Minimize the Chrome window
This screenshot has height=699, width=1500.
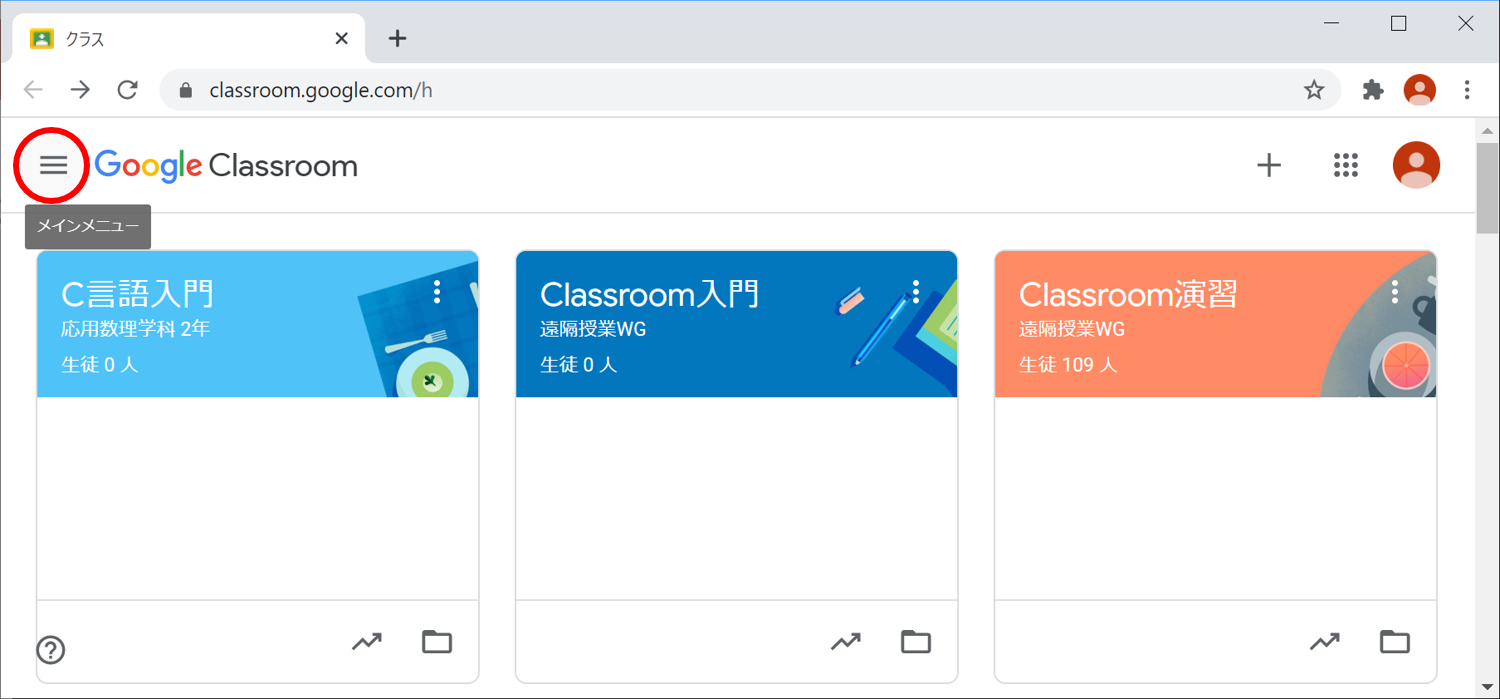coord(1331,24)
